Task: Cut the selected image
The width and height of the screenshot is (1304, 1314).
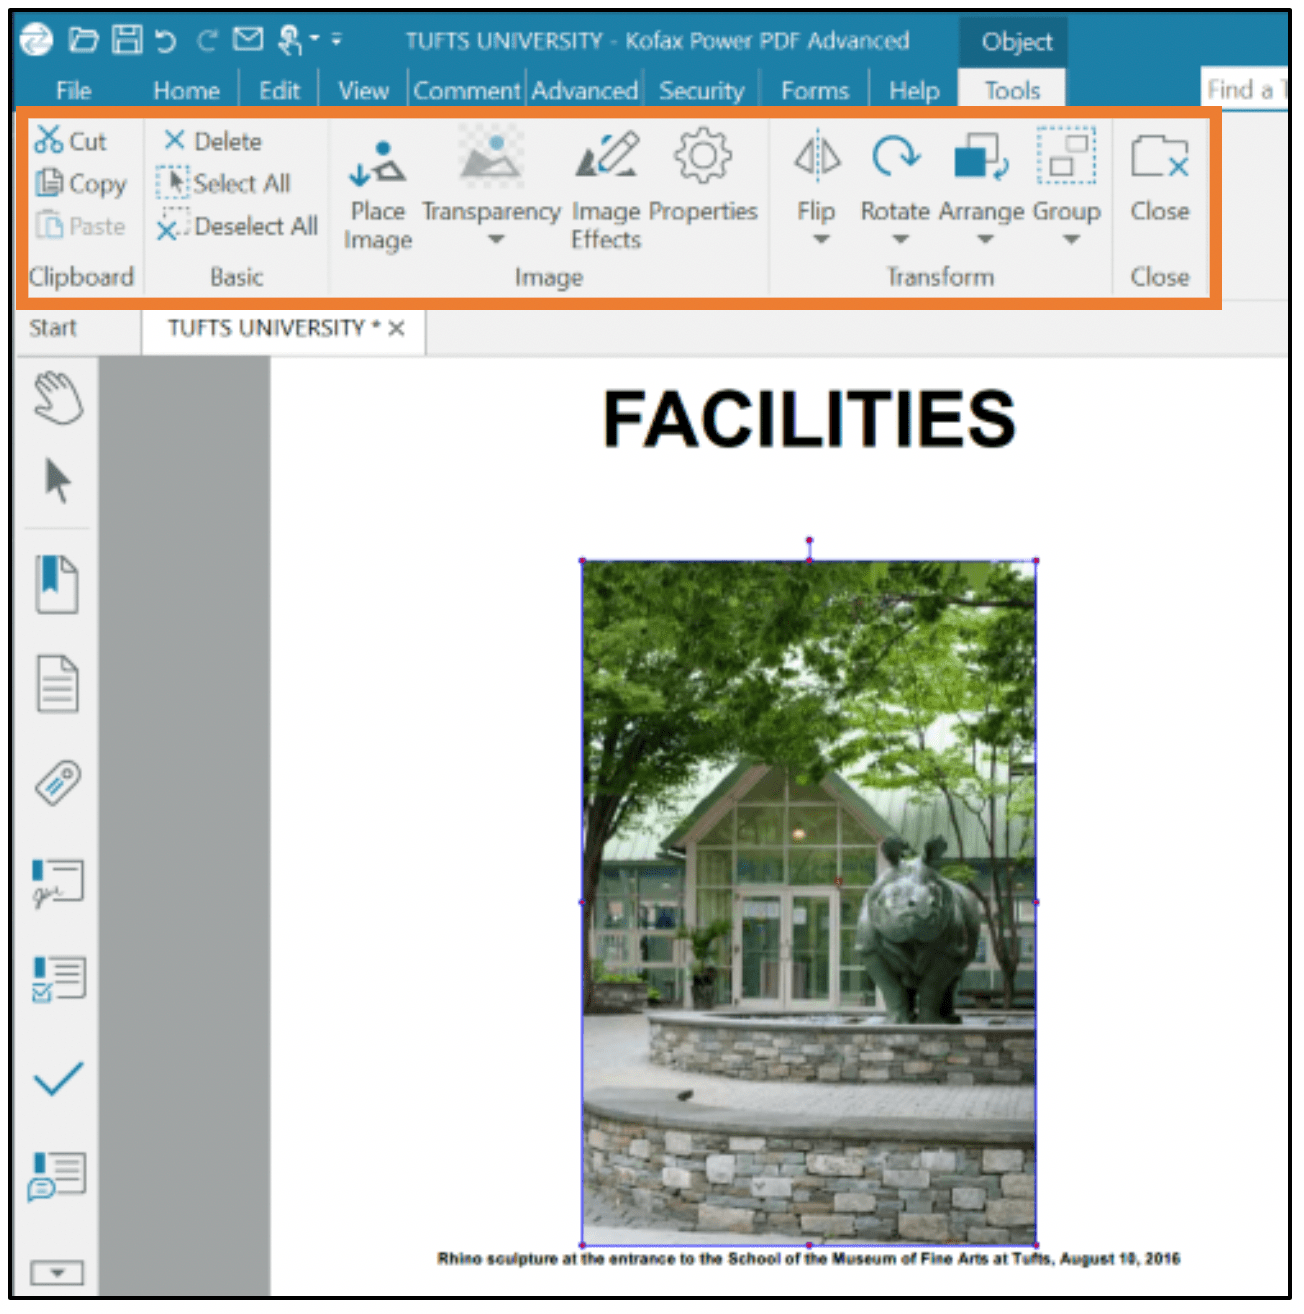Action: pos(73,139)
